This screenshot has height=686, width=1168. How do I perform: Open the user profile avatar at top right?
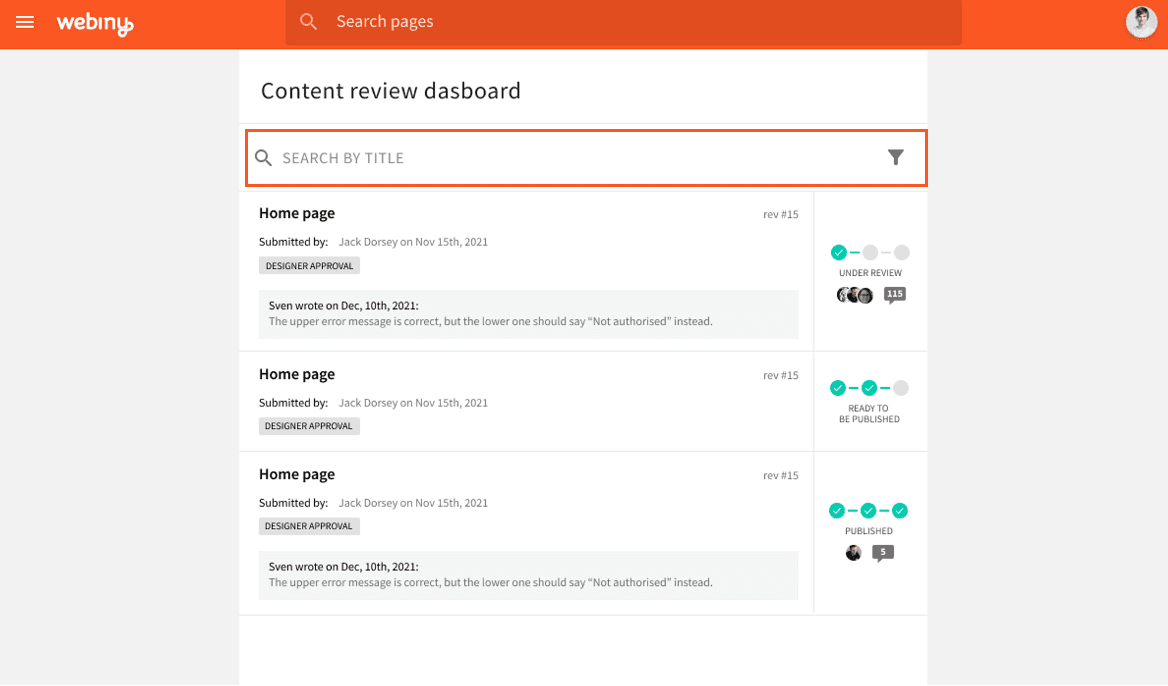[x=1141, y=21]
